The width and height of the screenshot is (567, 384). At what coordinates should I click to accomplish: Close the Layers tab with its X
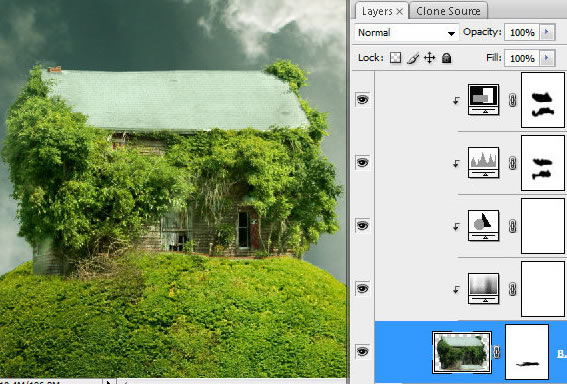[x=400, y=12]
